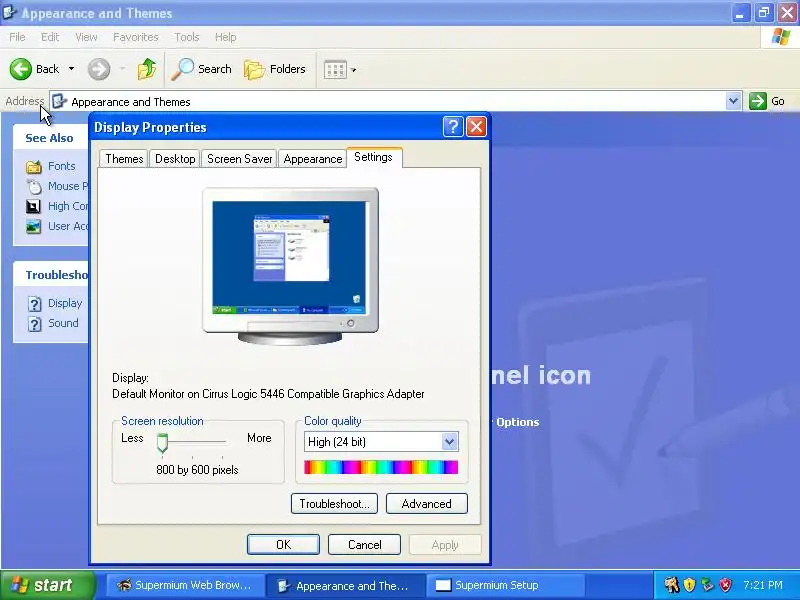This screenshot has width=800, height=600.
Task: Switch to Supermium Setup taskbar item
Action: (x=505, y=585)
